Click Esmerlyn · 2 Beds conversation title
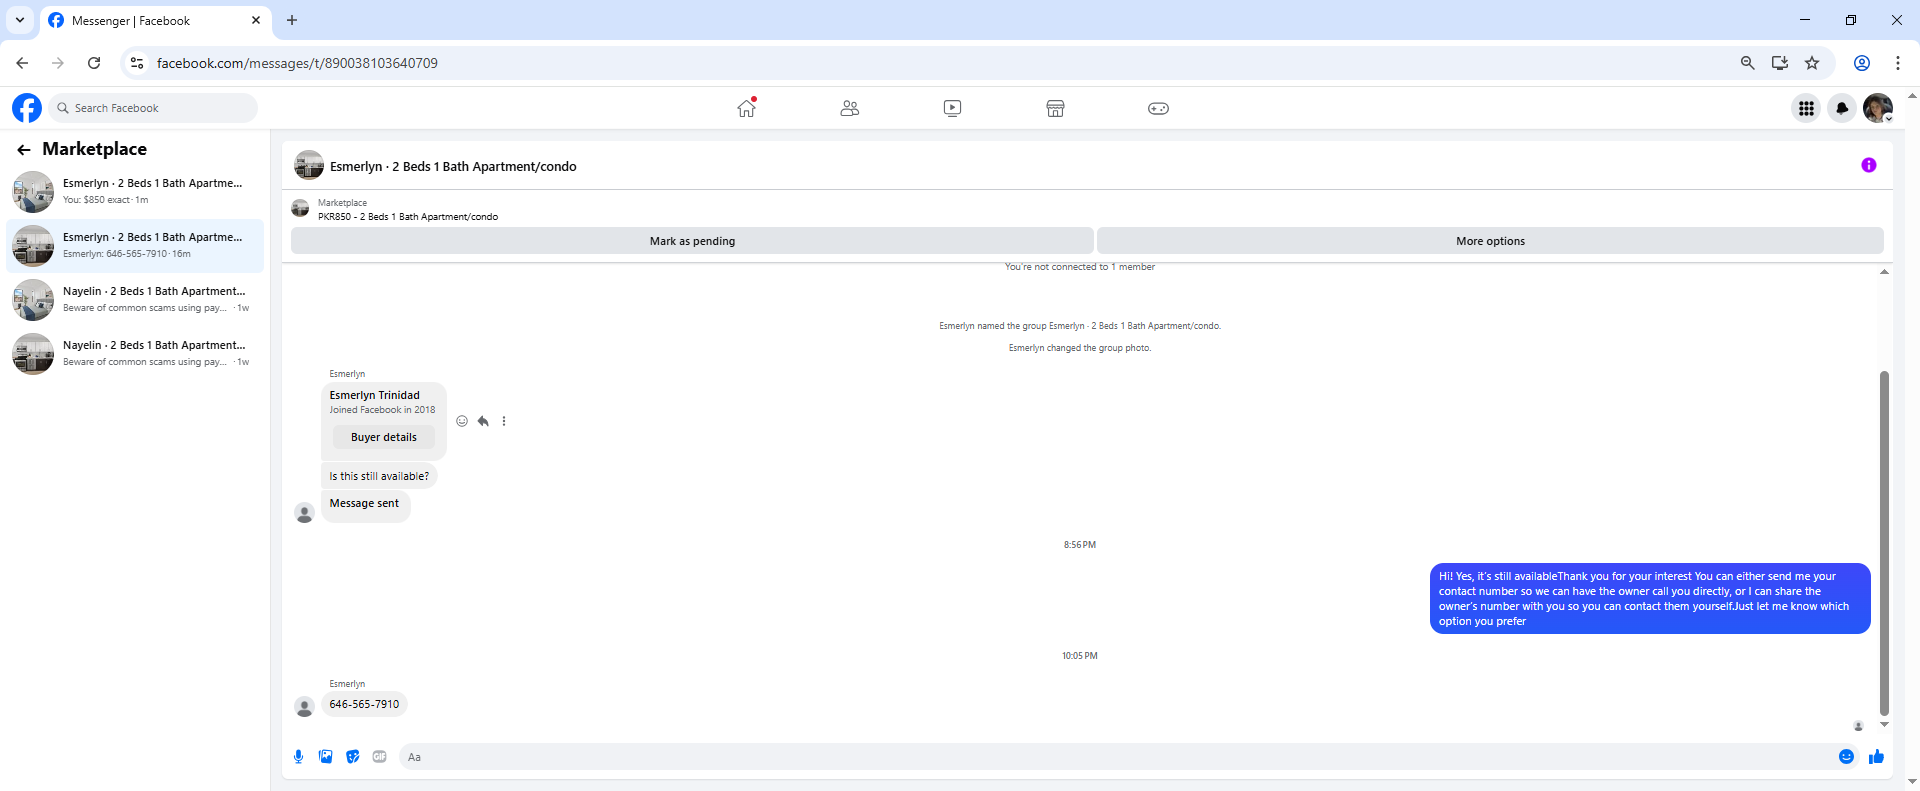Screen dimensions: 1920x791 (453, 167)
